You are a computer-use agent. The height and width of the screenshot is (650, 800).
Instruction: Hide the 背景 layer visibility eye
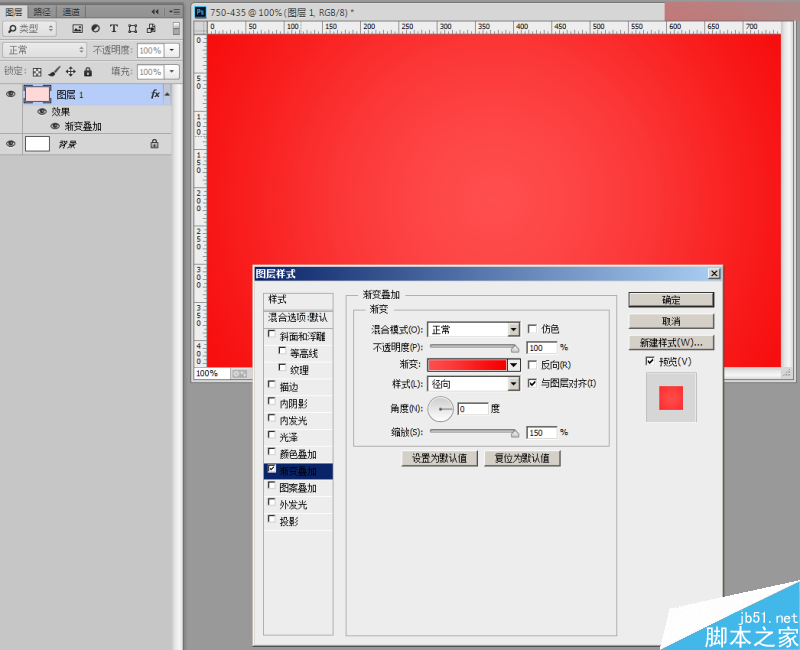point(10,143)
